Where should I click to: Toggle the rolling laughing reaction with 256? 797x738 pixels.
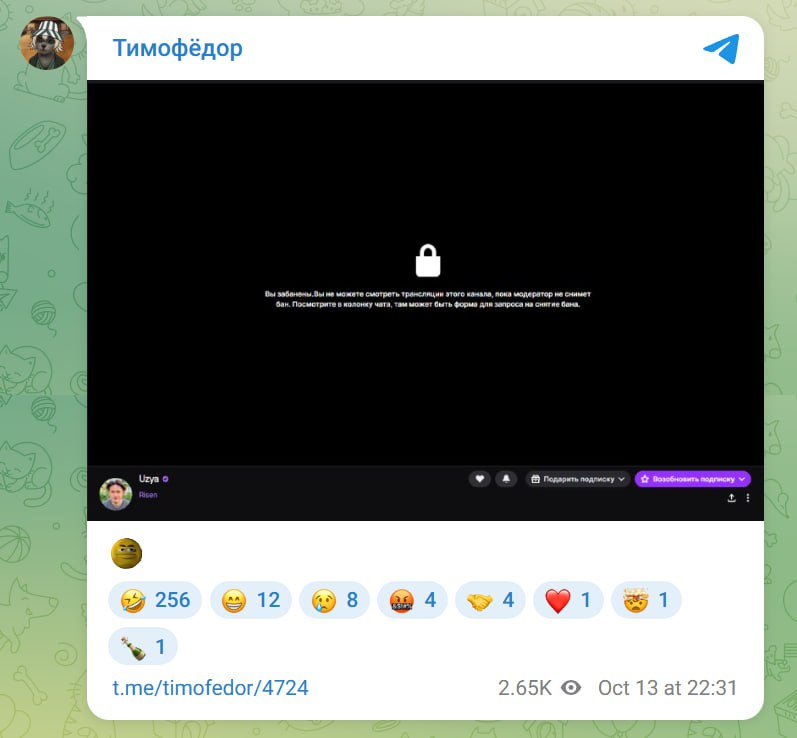pyautogui.click(x=155, y=600)
